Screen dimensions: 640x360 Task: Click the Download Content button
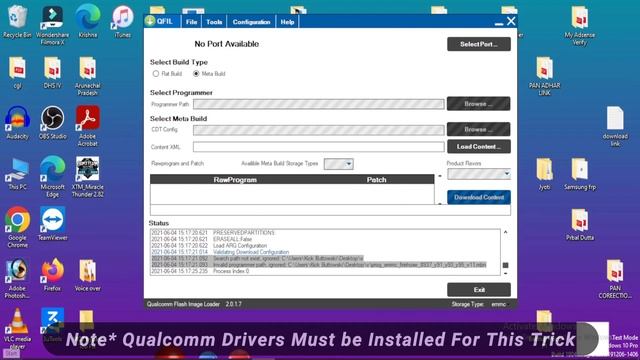(x=479, y=197)
